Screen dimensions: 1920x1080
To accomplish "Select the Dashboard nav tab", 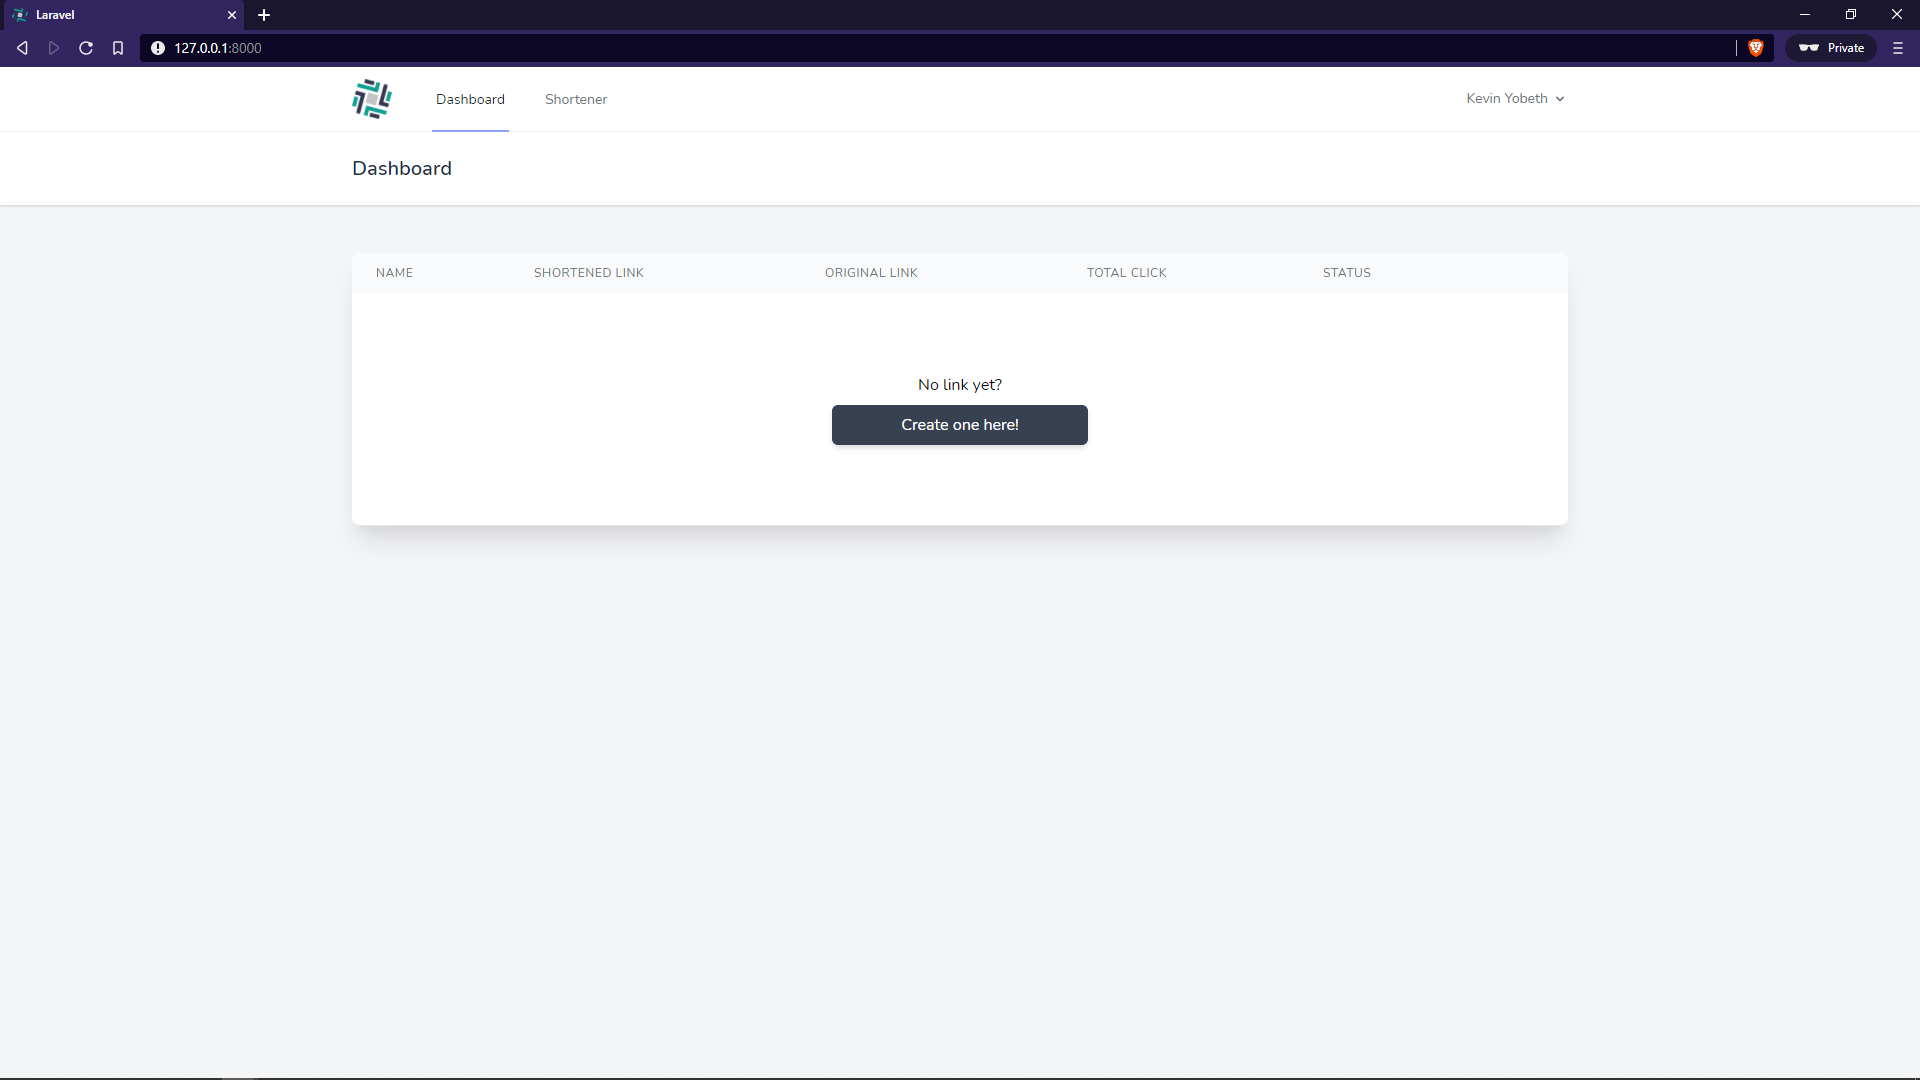I will pyautogui.click(x=470, y=99).
